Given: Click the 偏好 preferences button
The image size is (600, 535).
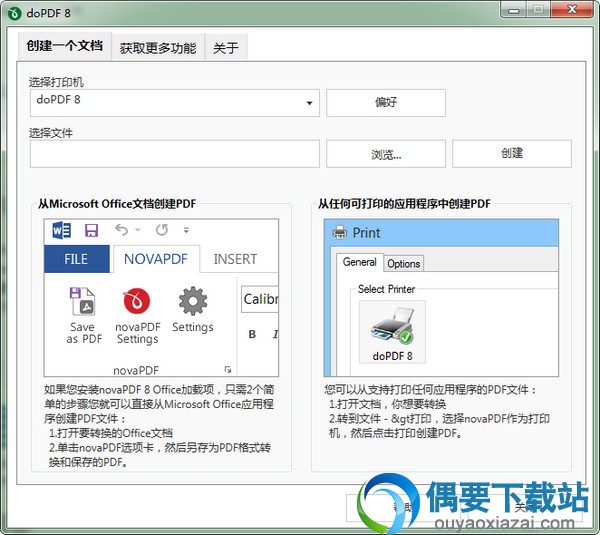Looking at the screenshot, I should point(386,103).
